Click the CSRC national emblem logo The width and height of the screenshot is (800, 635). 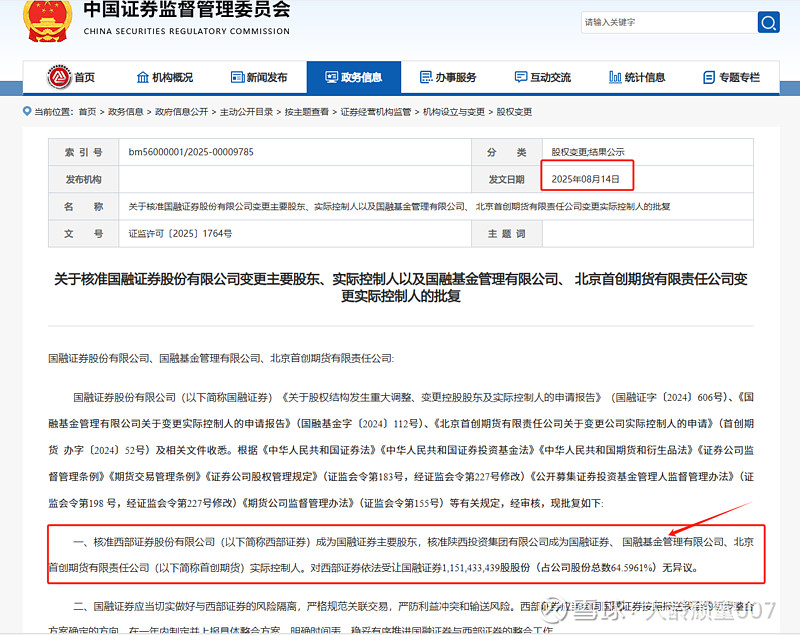pyautogui.click(x=47, y=21)
